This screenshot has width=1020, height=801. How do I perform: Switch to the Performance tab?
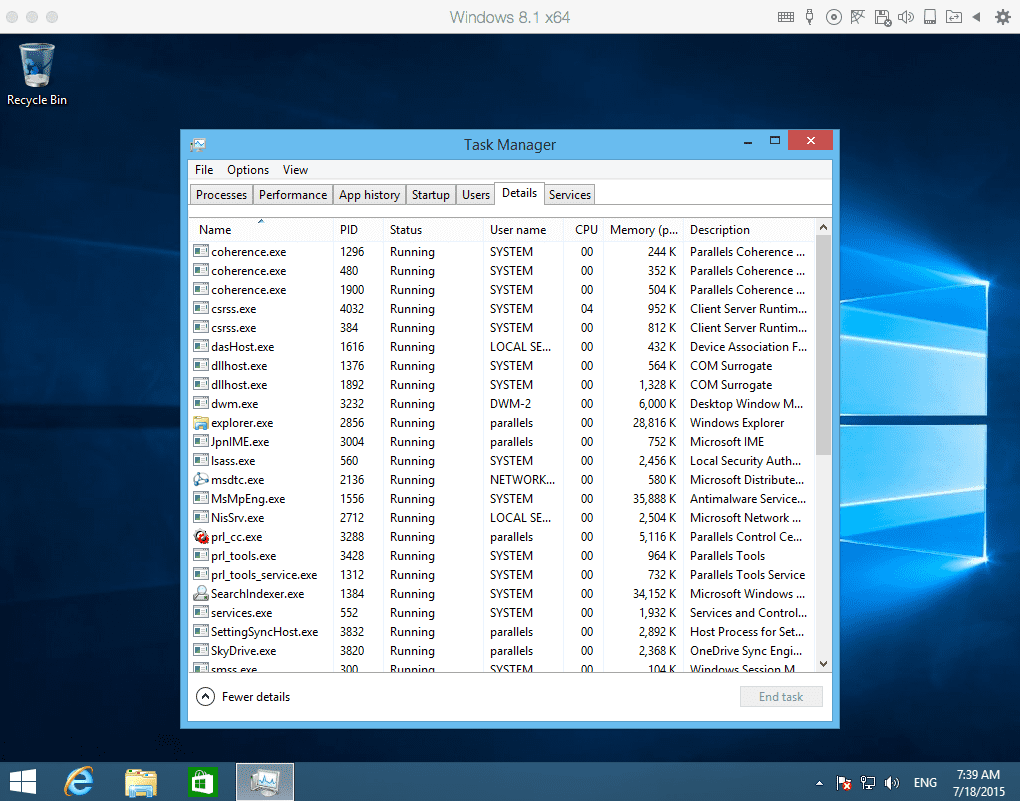[x=293, y=195]
